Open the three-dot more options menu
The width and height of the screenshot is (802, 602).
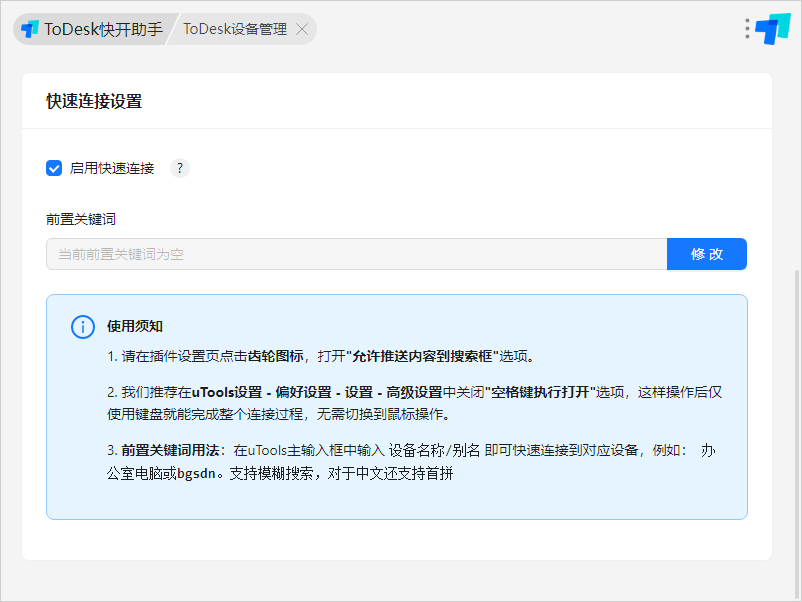pos(747,29)
